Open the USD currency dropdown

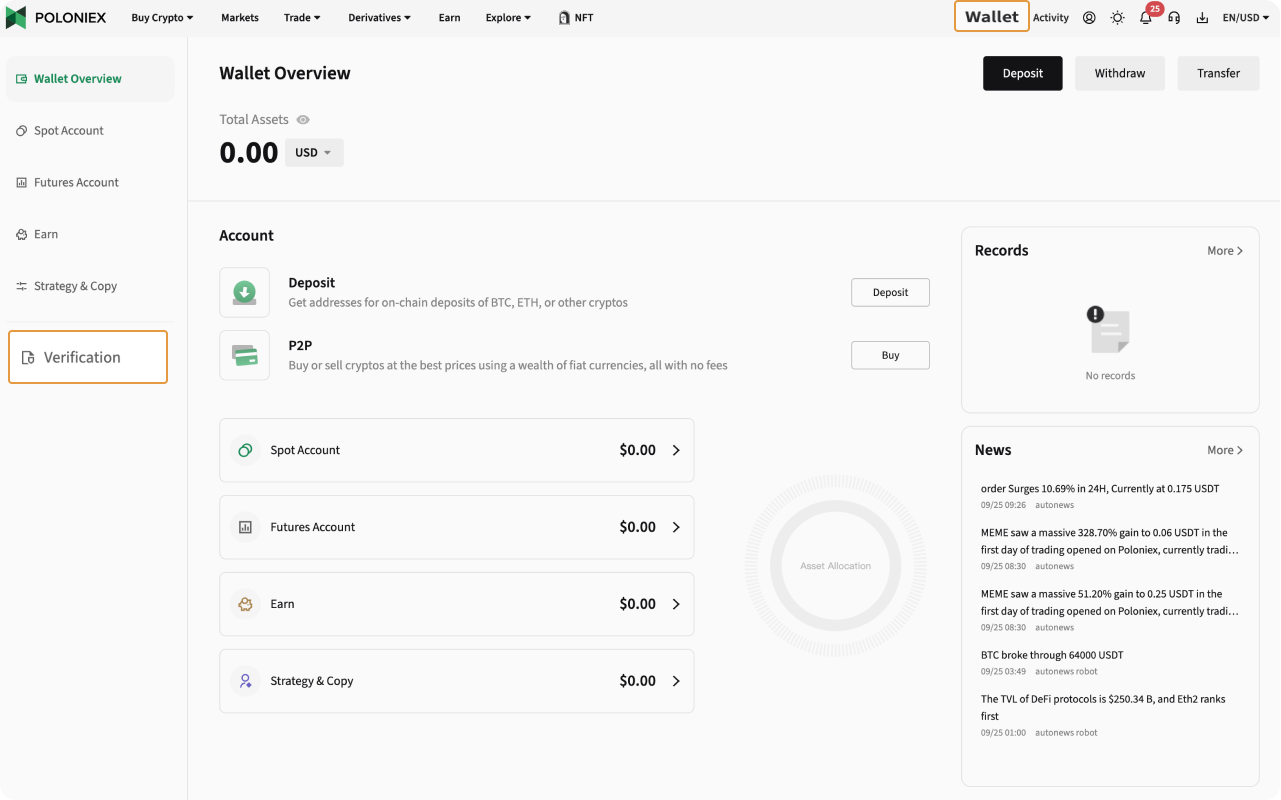pos(314,153)
